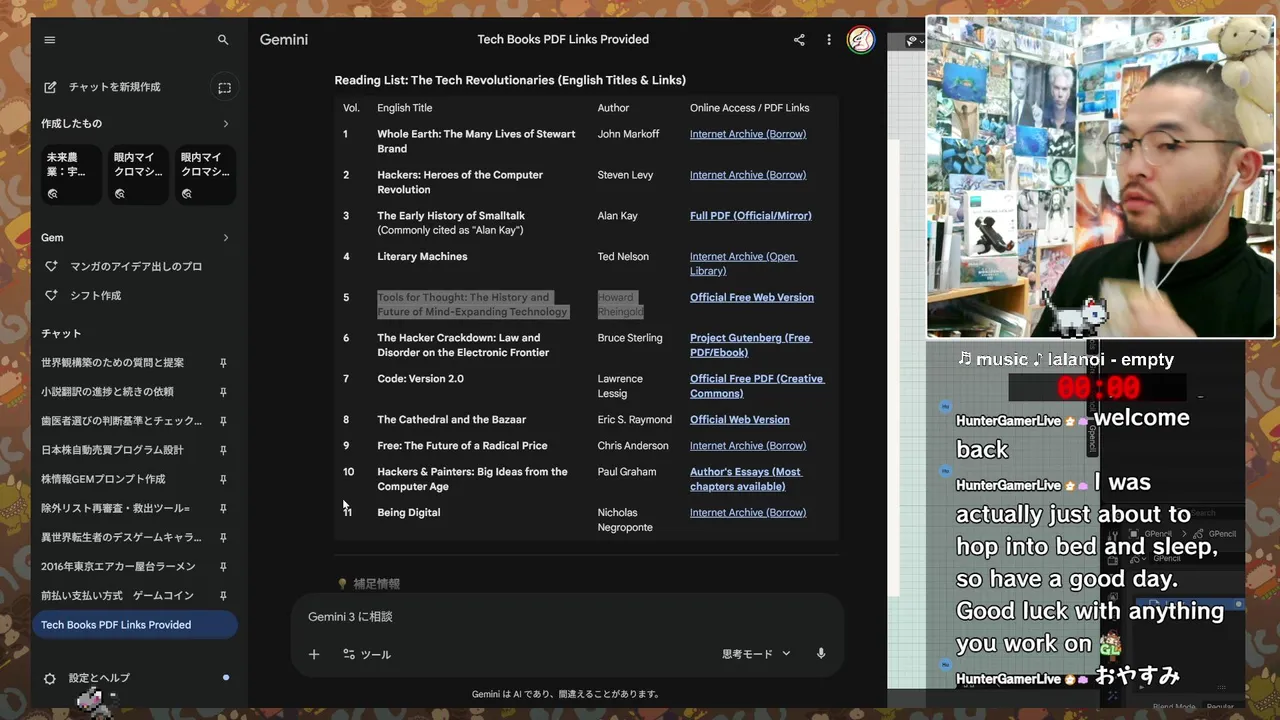Open 設定とヘルプ settings and help

coord(99,678)
